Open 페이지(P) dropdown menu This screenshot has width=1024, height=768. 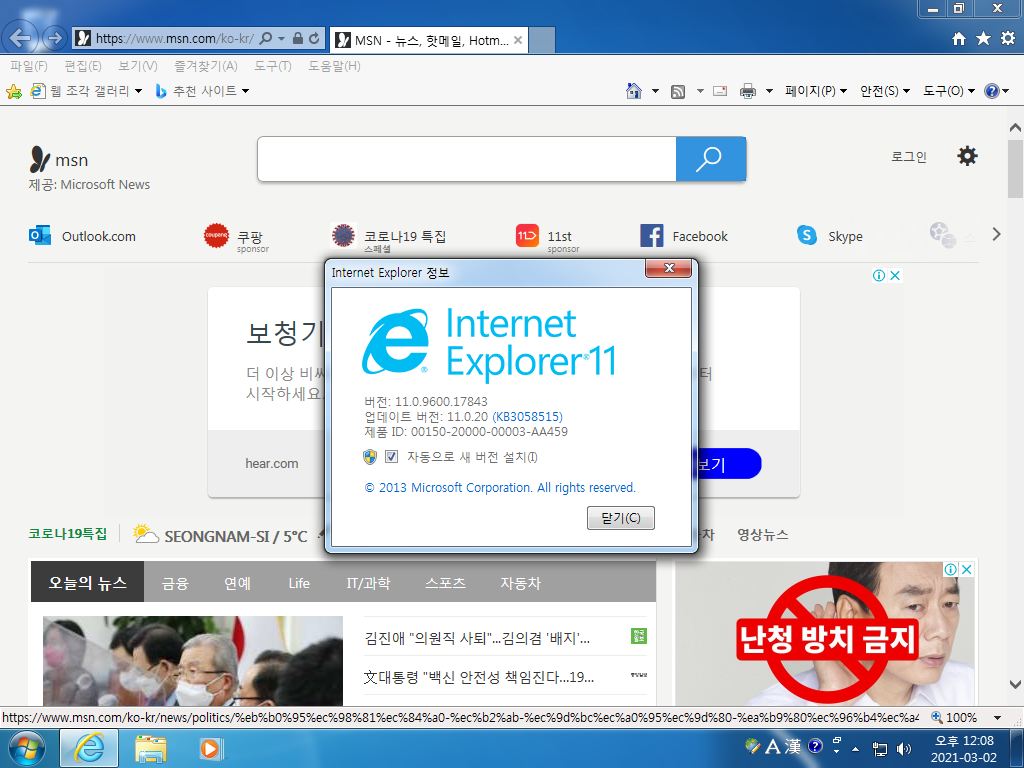tap(815, 91)
